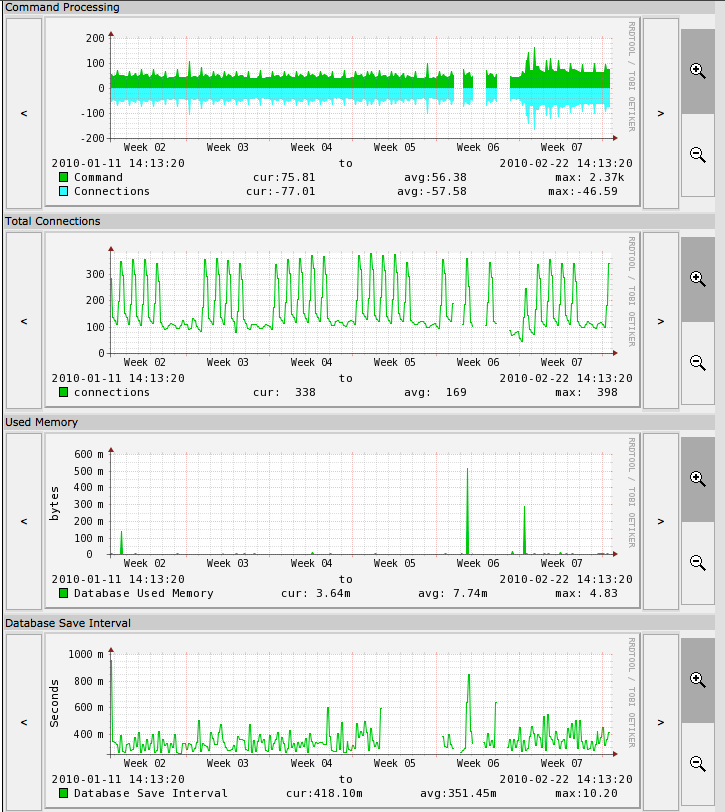Click the green Command legend swatch
The height and width of the screenshot is (812, 725).
[63, 178]
